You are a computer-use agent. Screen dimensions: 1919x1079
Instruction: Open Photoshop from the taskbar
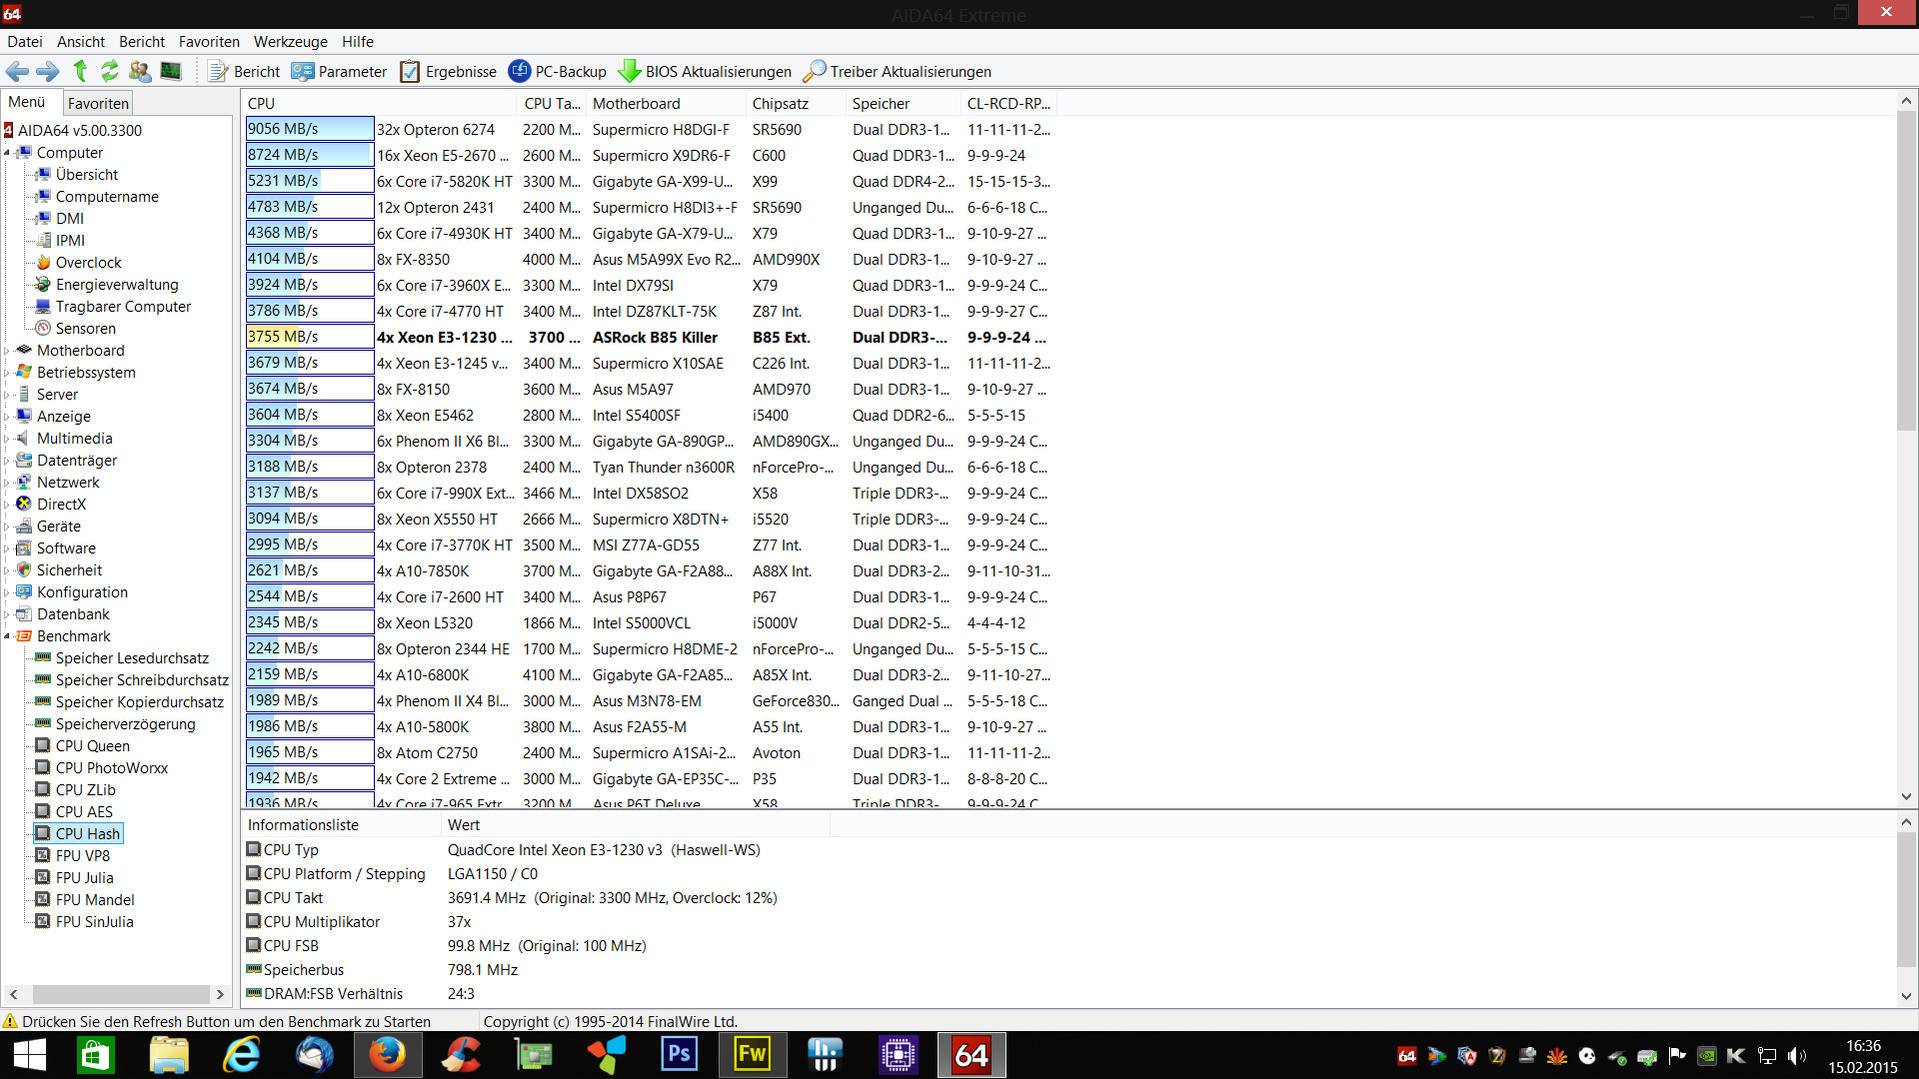click(x=679, y=1055)
